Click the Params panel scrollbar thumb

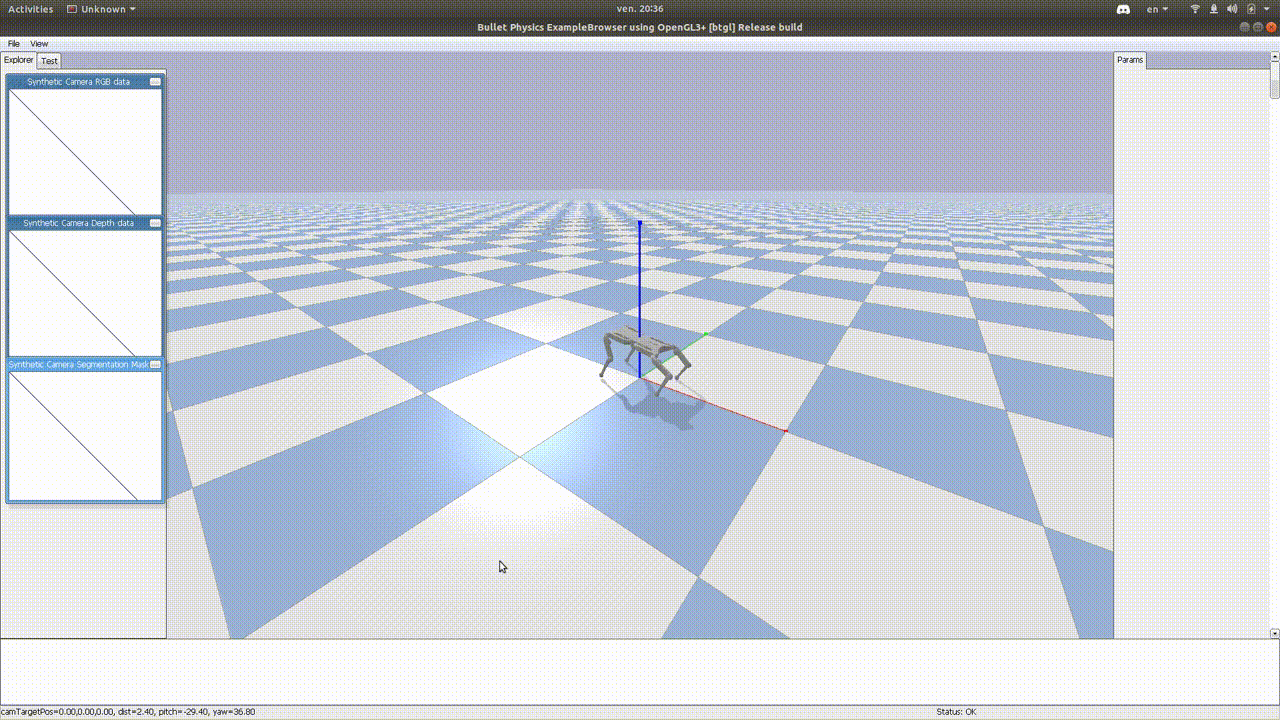[1275, 79]
